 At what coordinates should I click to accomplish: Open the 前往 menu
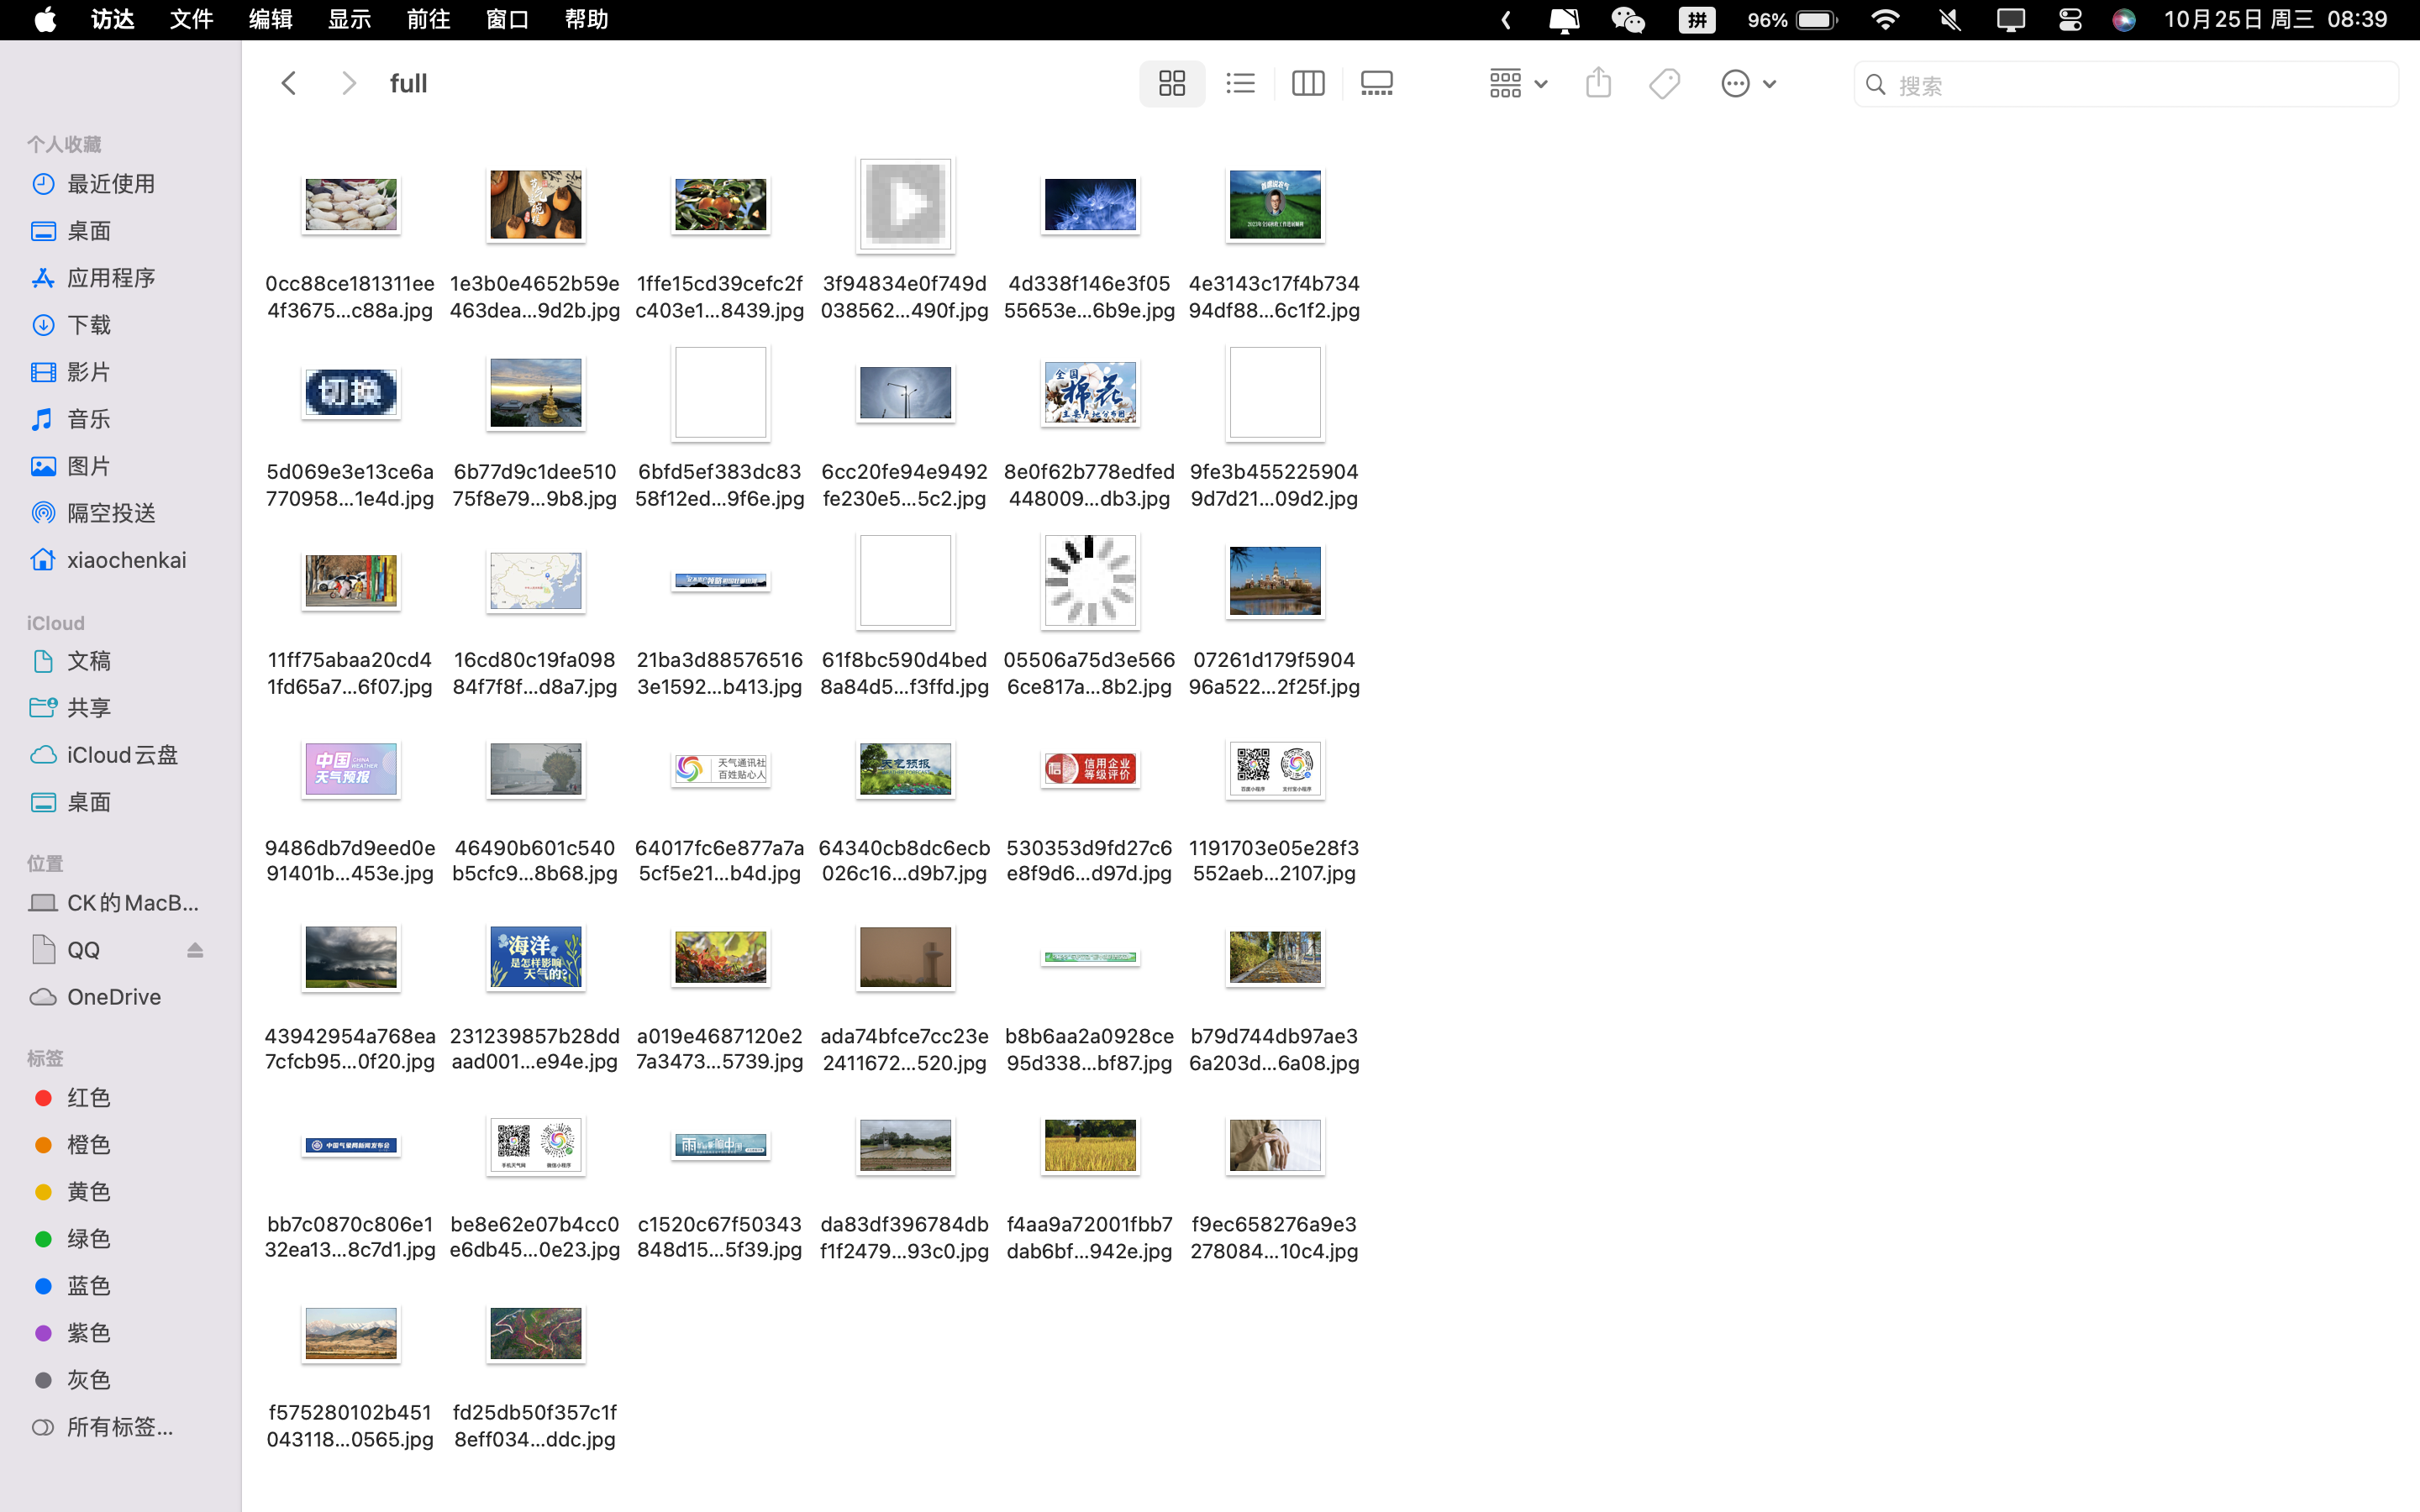[428, 20]
